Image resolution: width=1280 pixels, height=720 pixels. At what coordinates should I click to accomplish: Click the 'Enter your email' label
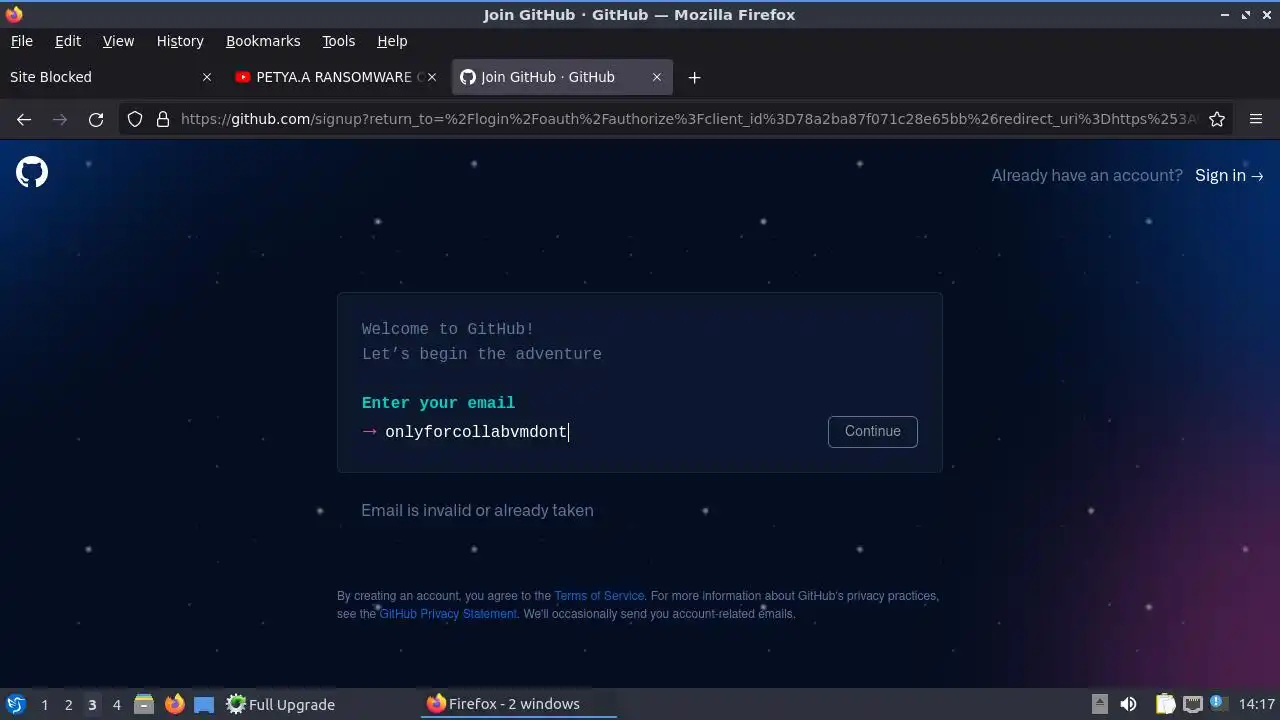pyautogui.click(x=438, y=403)
